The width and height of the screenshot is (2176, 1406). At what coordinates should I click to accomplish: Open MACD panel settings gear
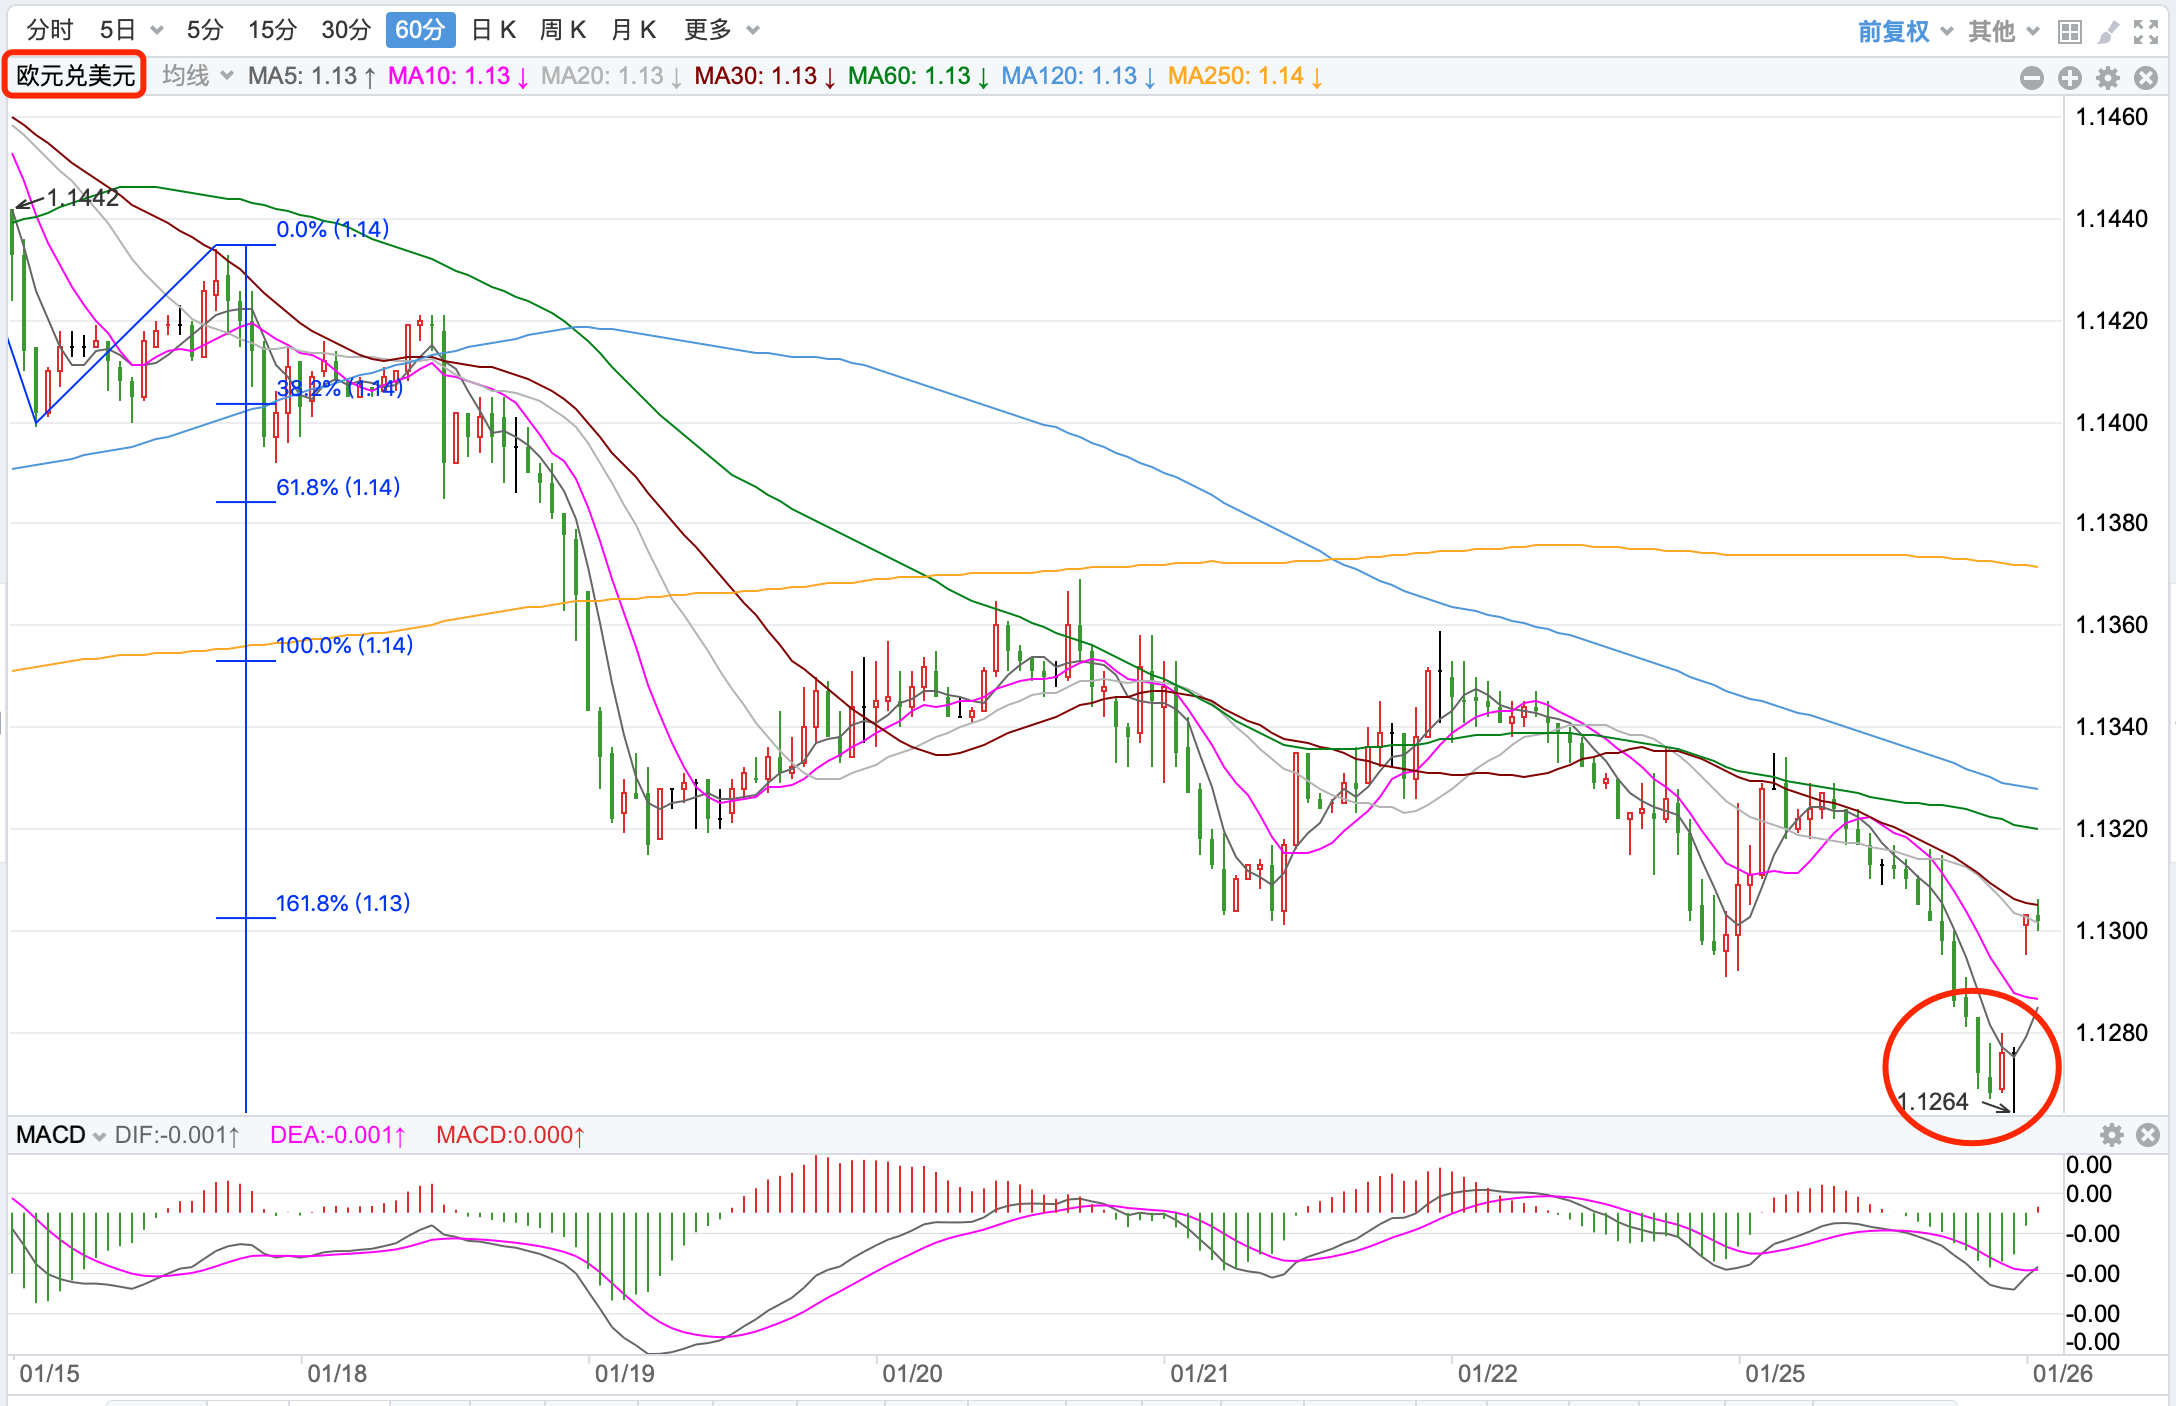(x=2111, y=1135)
